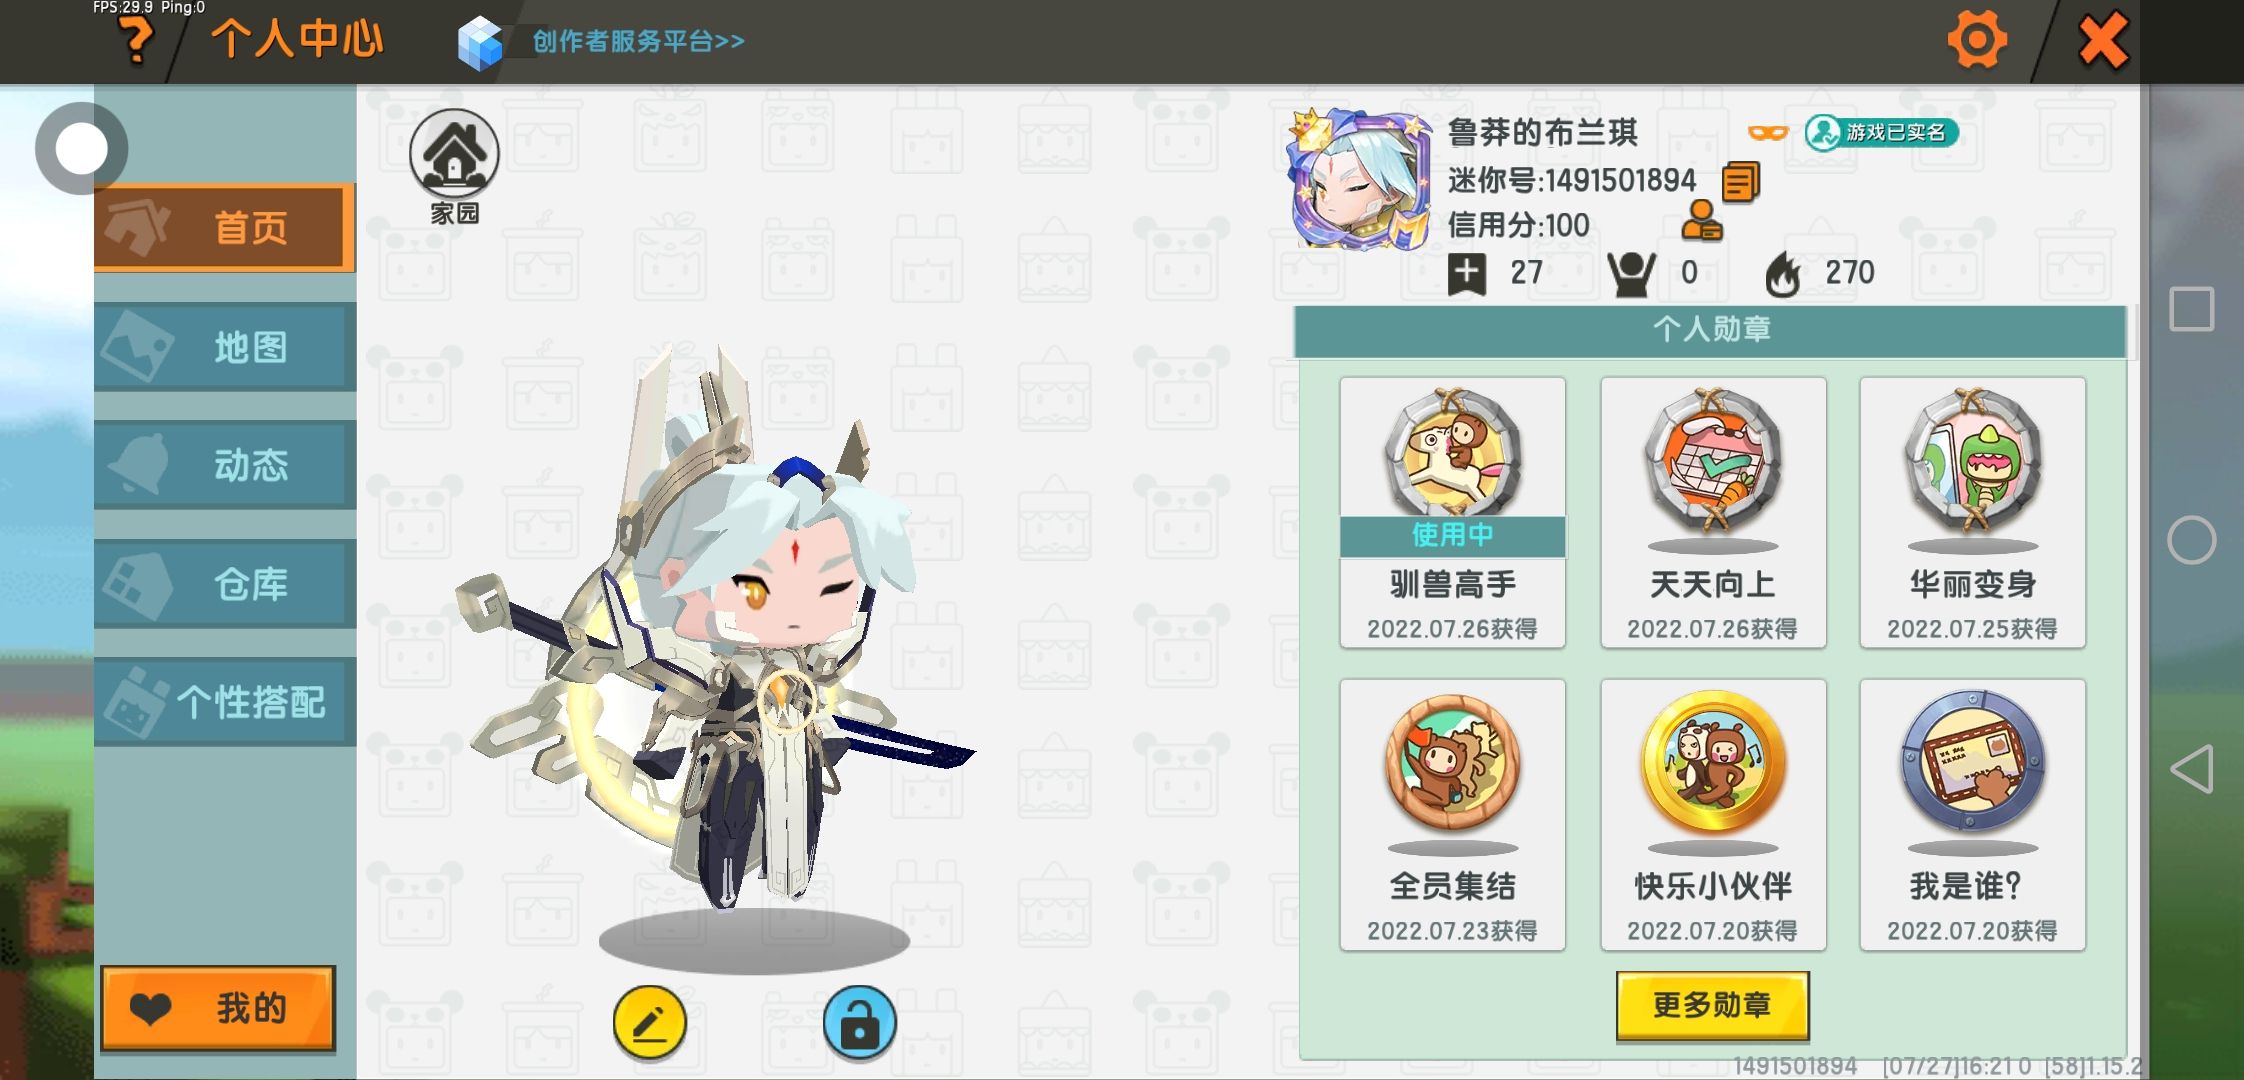Open the help question mark icon
The width and height of the screenshot is (2244, 1080).
pos(136,40)
